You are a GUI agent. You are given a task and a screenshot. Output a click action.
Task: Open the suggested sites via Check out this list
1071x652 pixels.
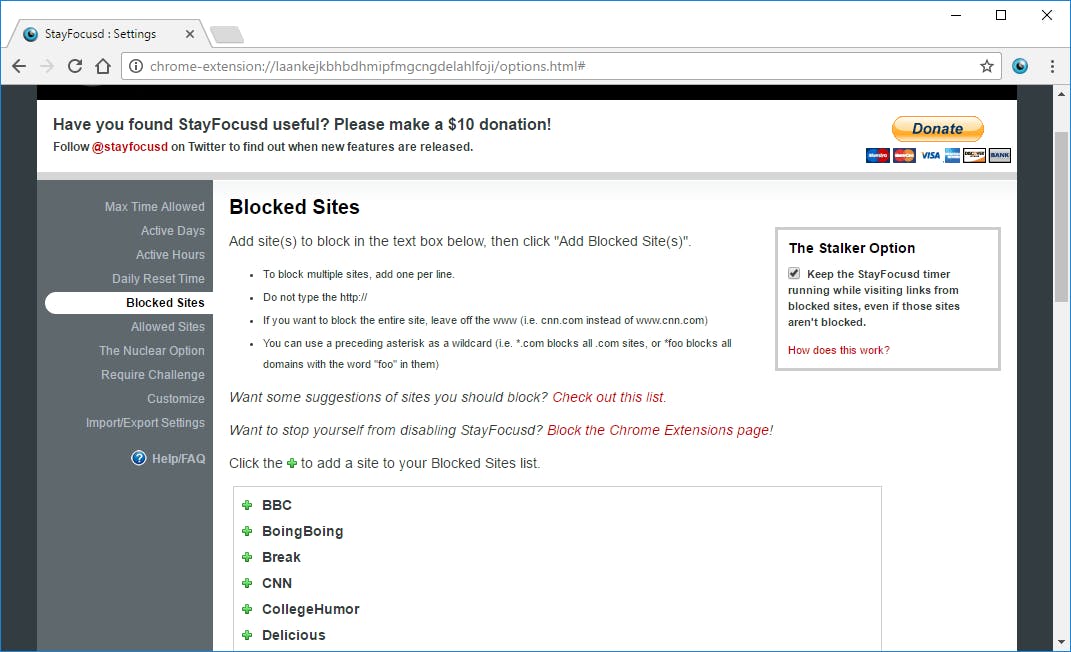[x=608, y=397]
